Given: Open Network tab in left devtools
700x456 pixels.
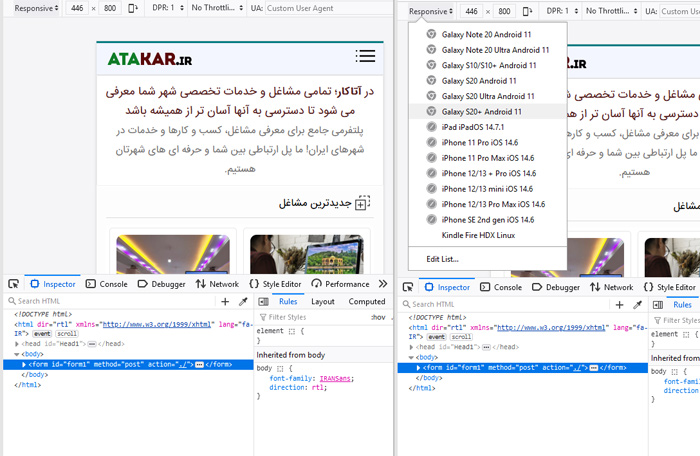Looking at the screenshot, I should 217,284.
